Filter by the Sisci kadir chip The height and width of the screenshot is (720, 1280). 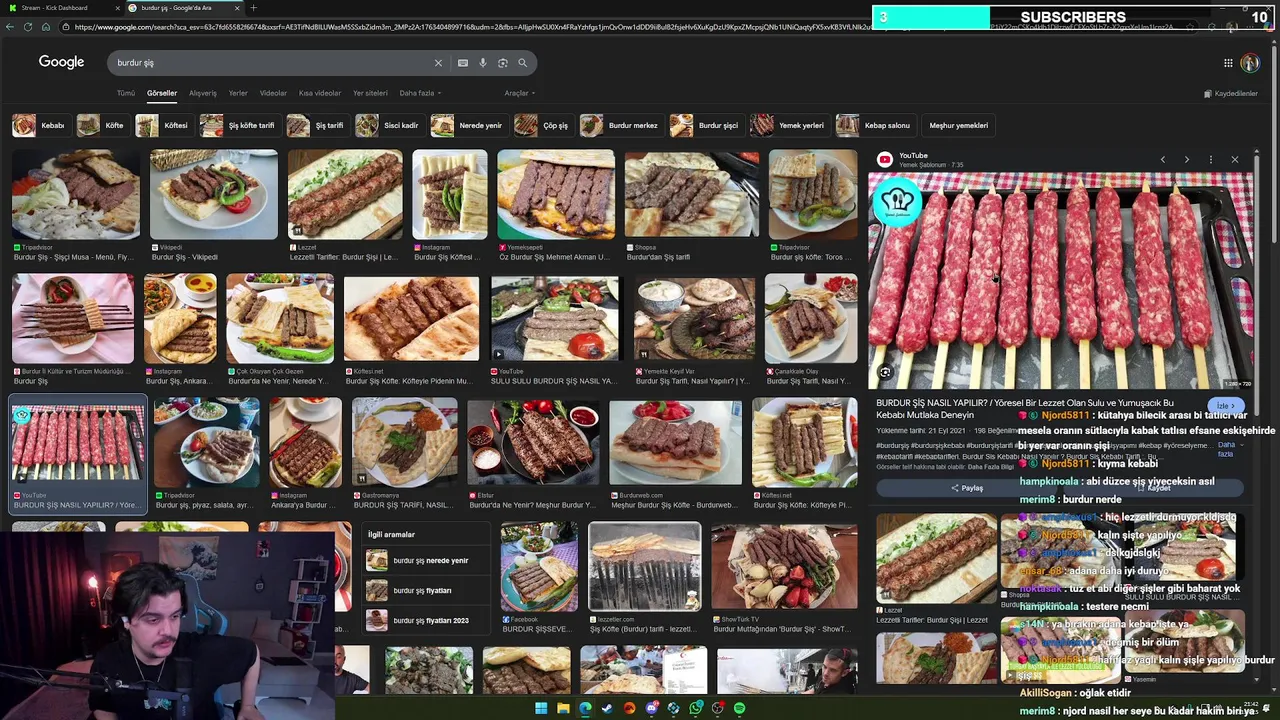[x=389, y=125]
